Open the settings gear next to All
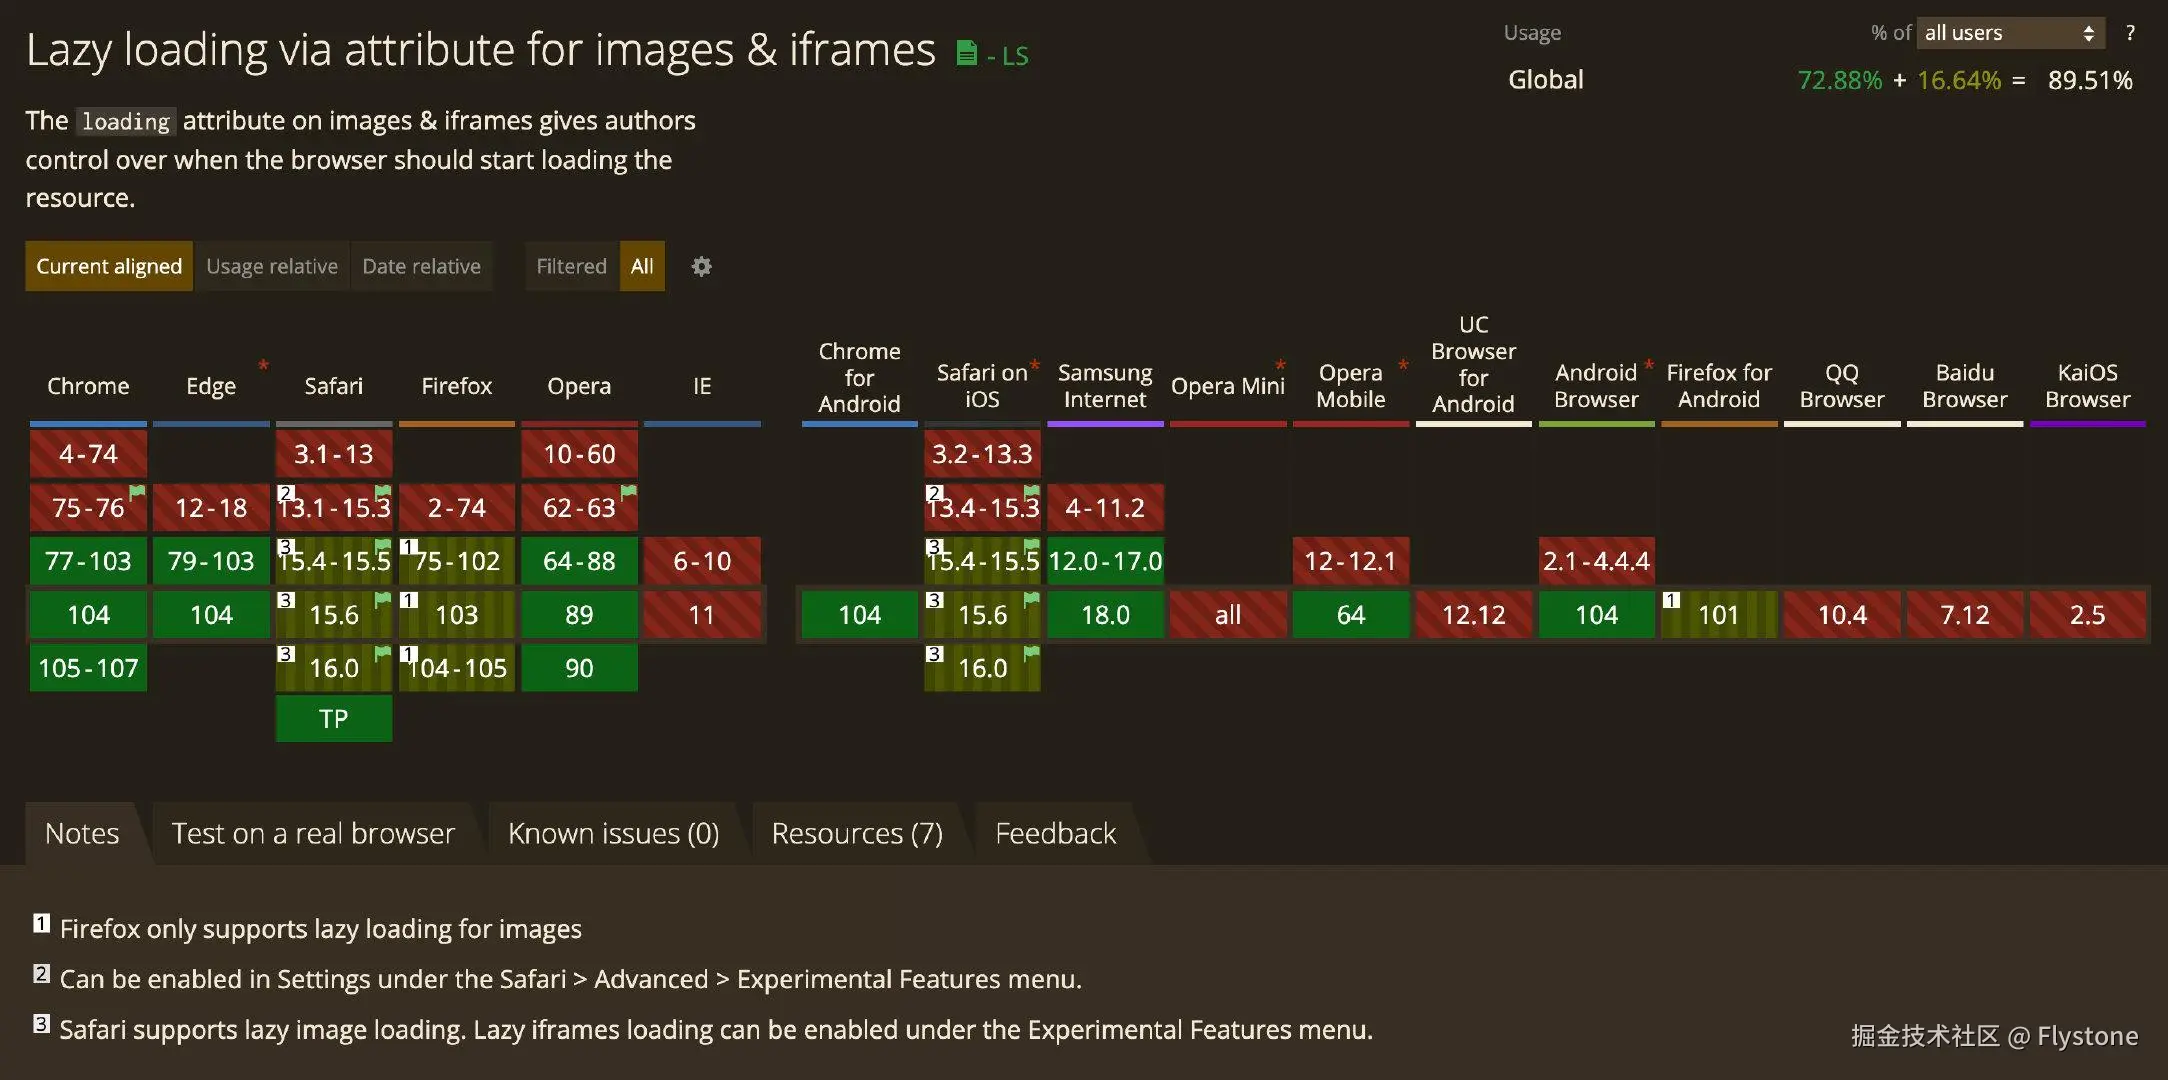Image resolution: width=2168 pixels, height=1080 pixels. [702, 267]
